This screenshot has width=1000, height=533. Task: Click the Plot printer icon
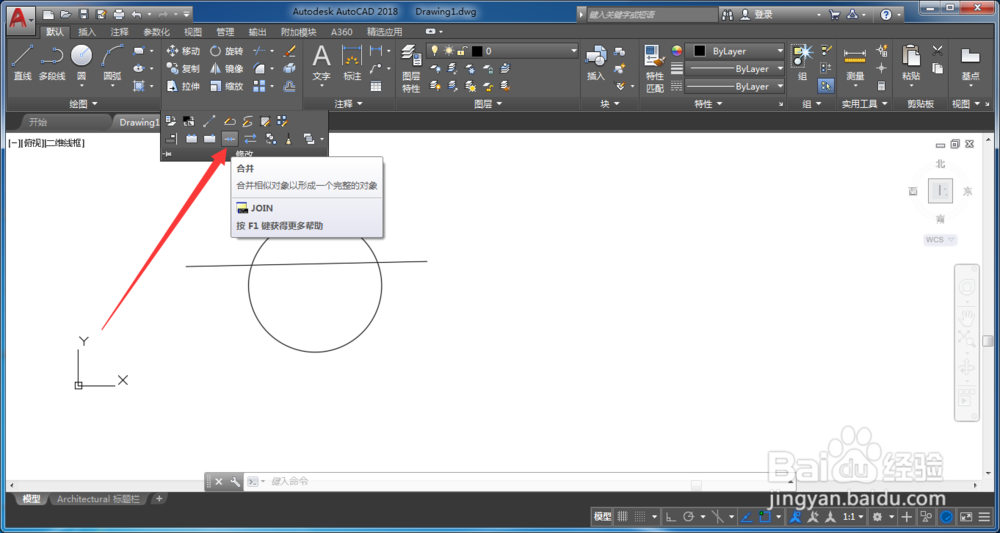point(119,13)
